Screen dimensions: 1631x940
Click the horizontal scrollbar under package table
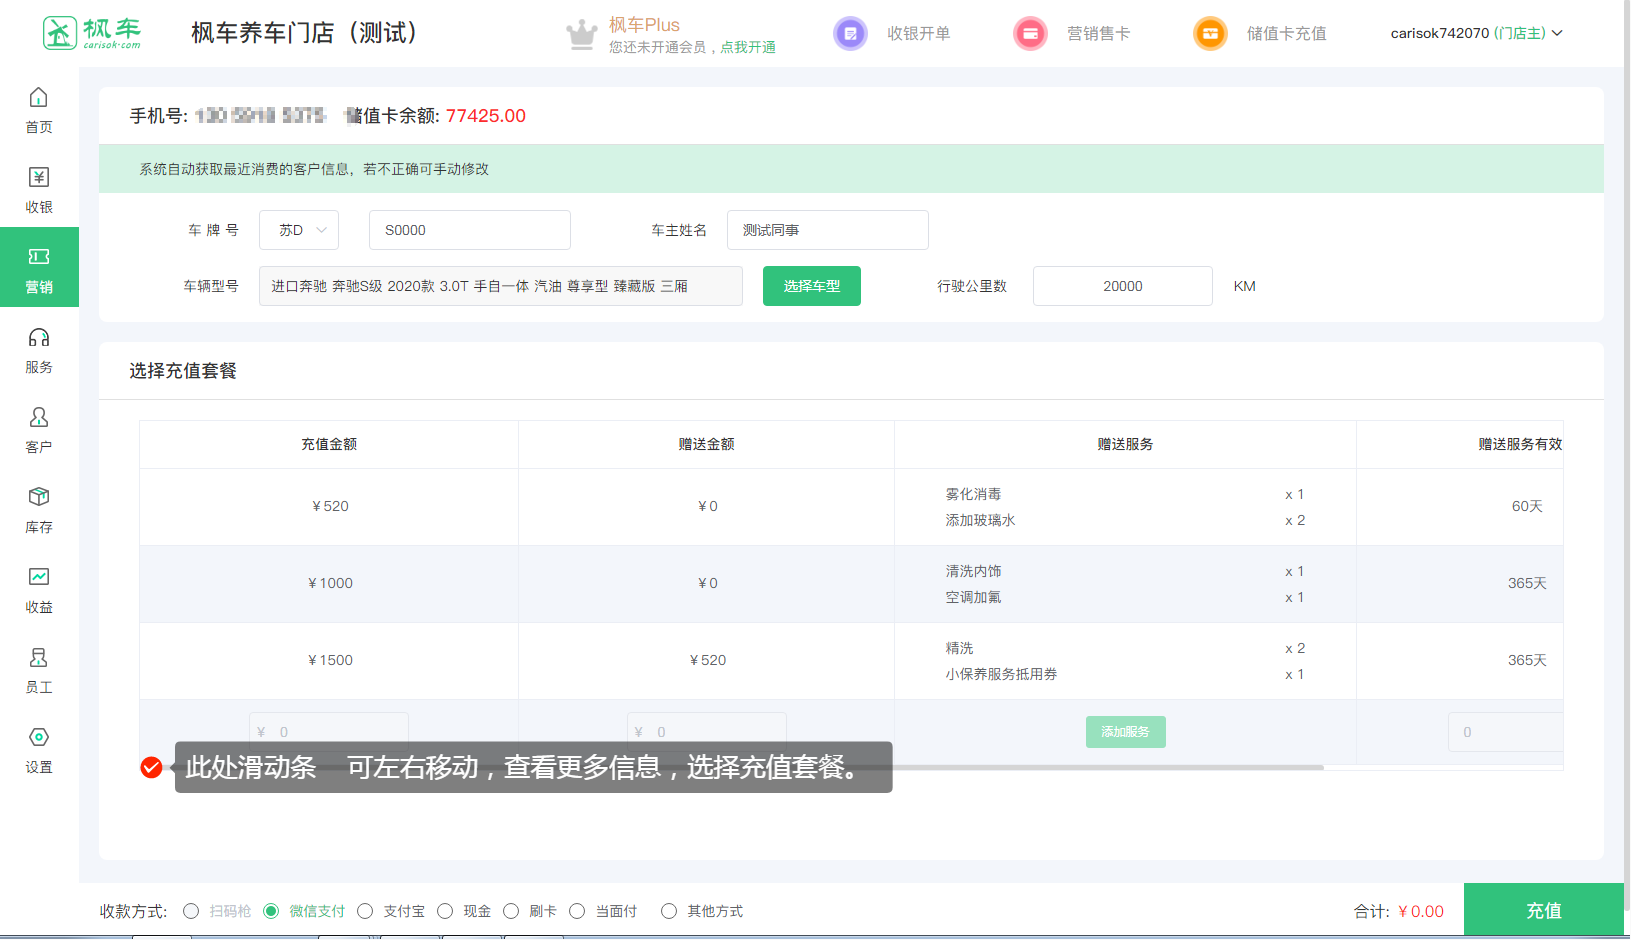tap(1100, 767)
